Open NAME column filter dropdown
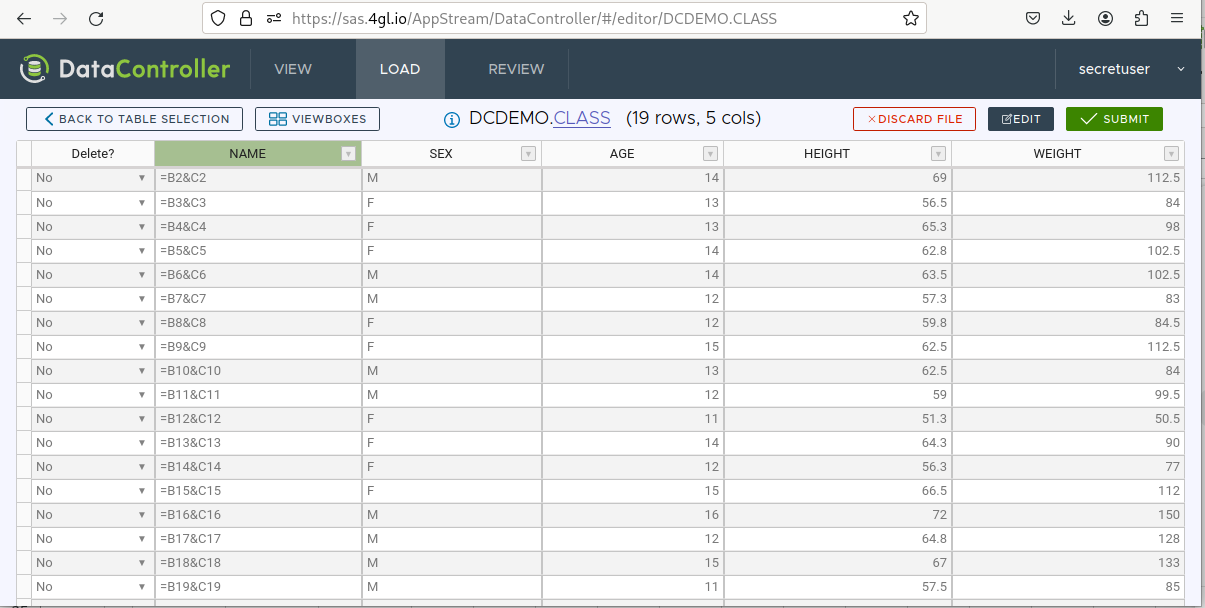 (x=348, y=154)
